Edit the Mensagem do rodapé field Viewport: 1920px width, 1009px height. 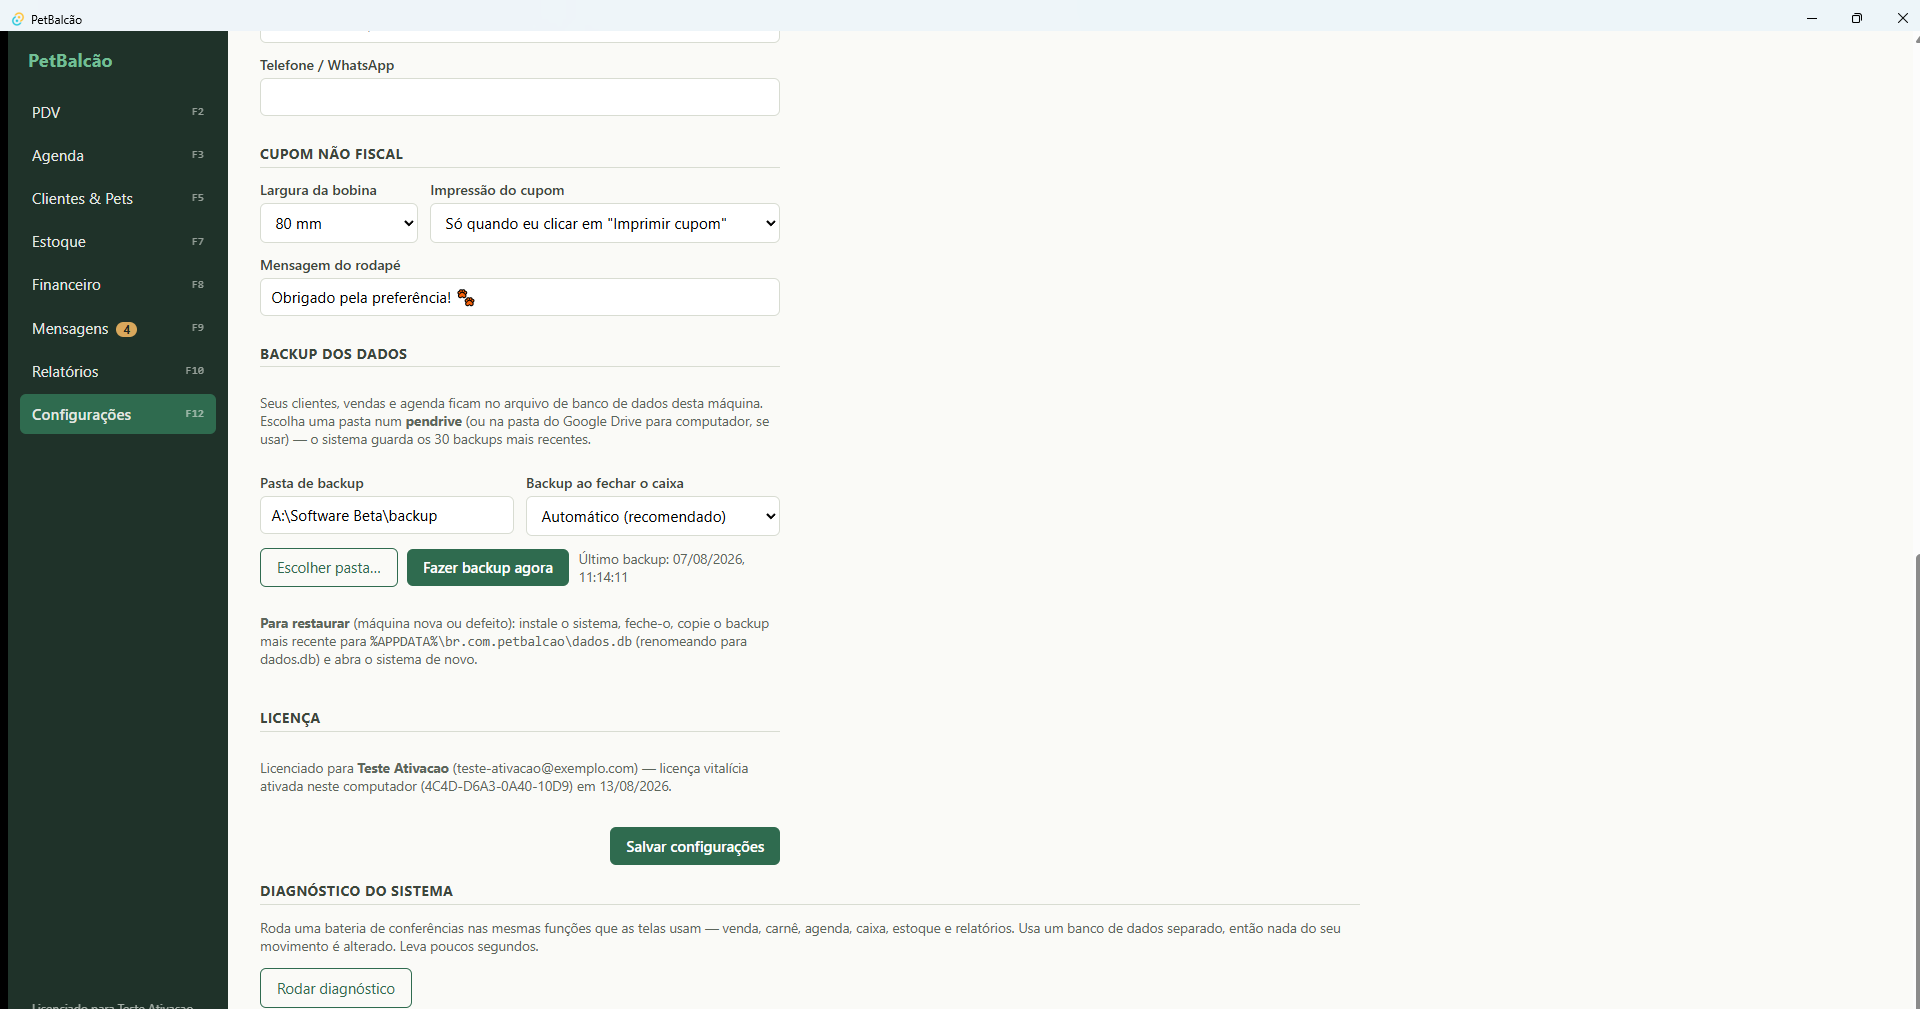click(x=520, y=297)
